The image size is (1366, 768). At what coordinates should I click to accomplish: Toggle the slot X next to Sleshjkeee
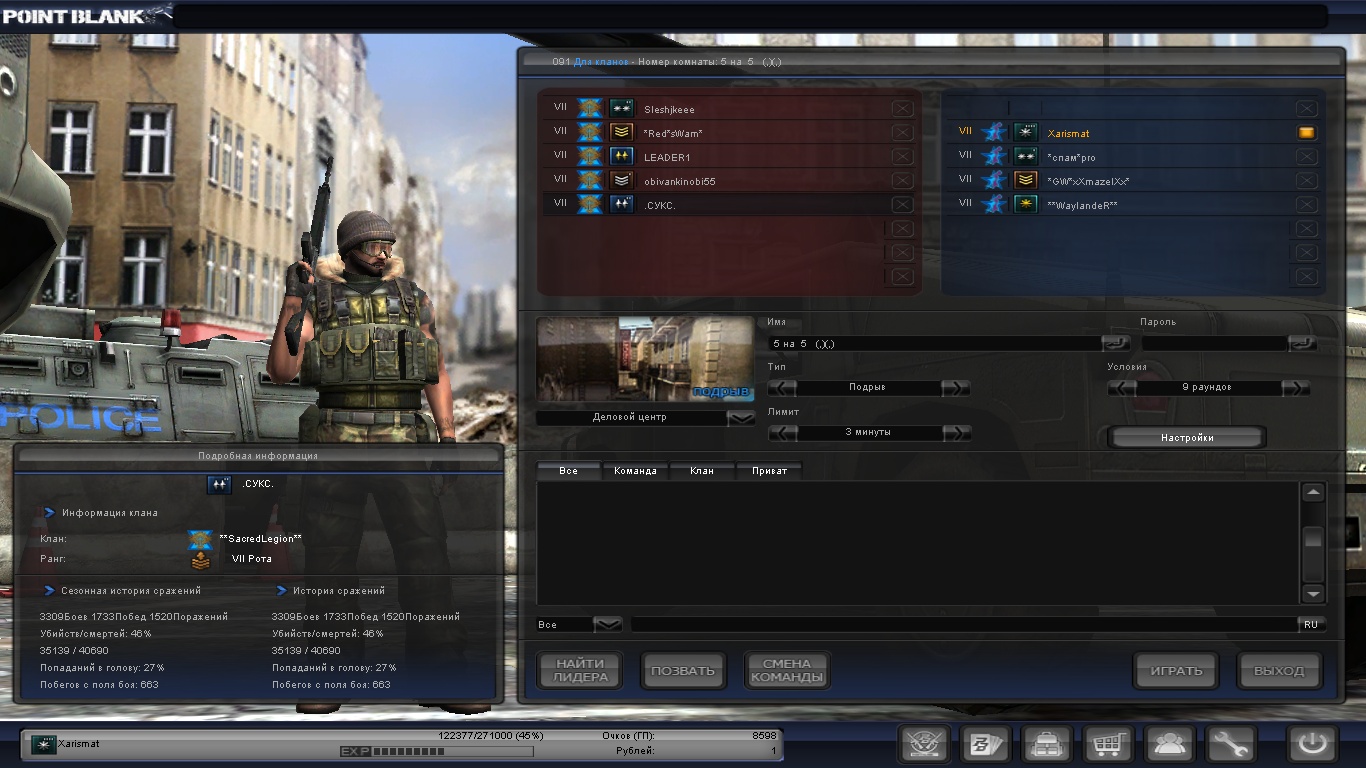[x=902, y=109]
